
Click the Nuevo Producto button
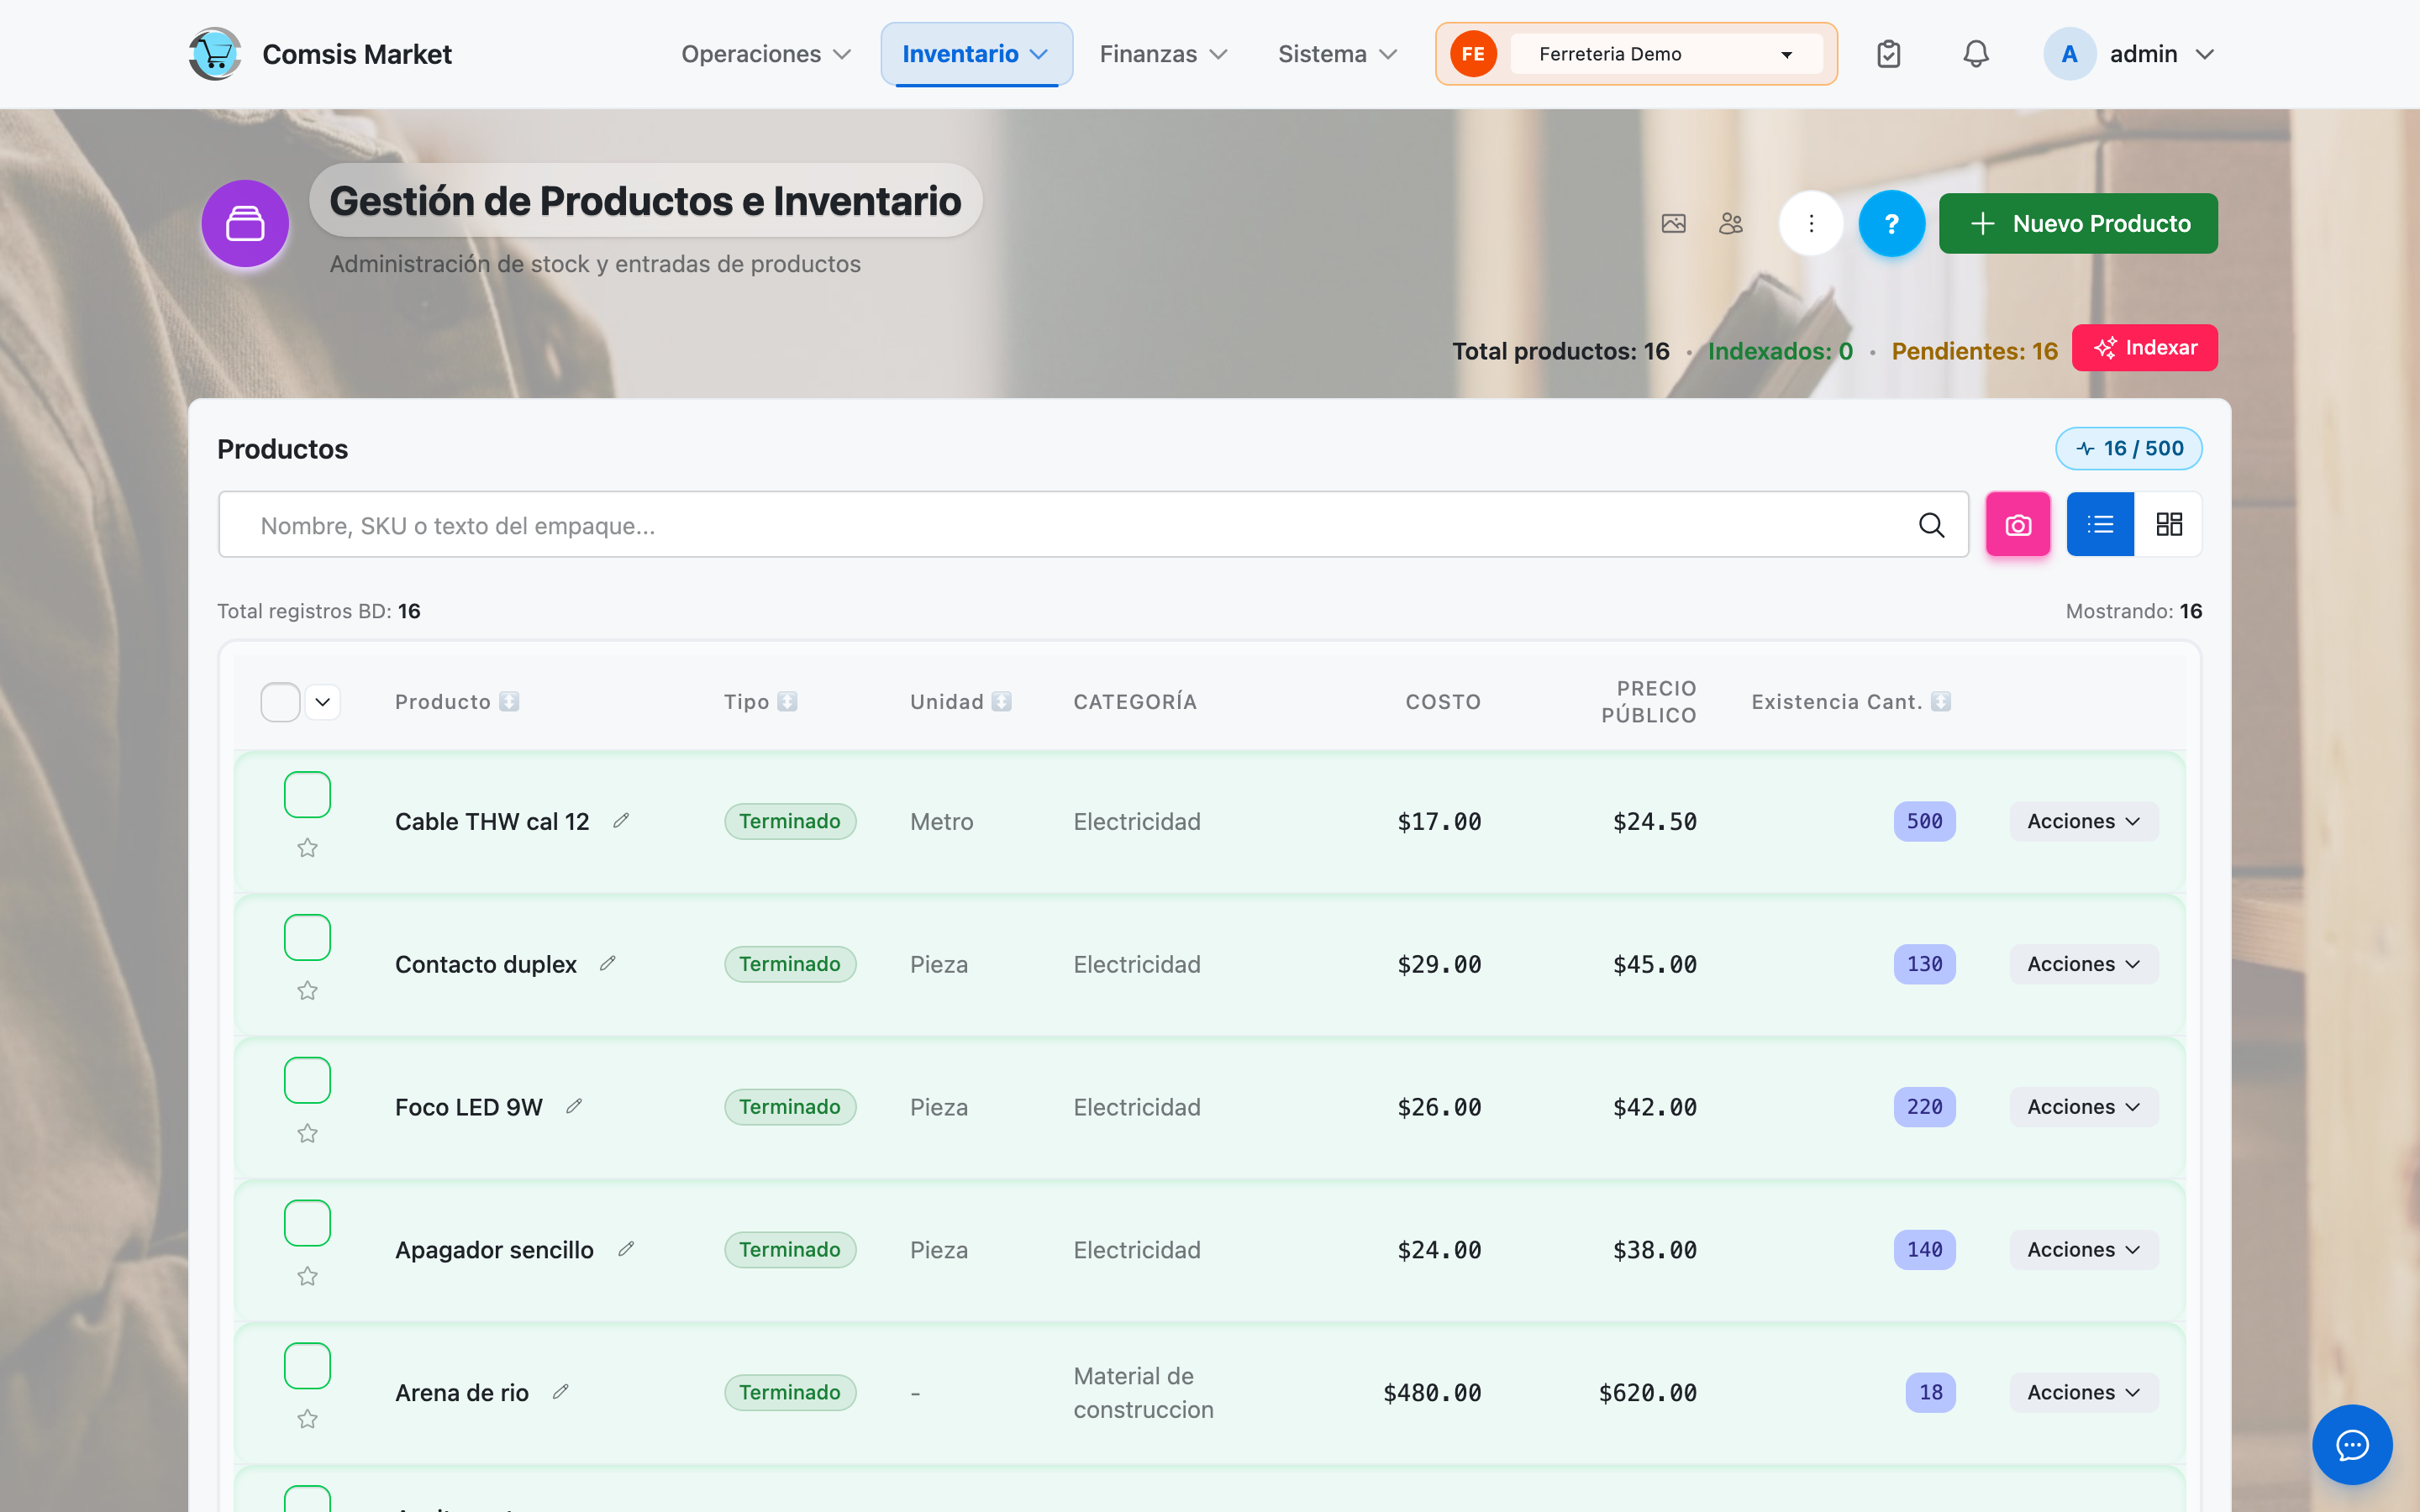(2078, 223)
